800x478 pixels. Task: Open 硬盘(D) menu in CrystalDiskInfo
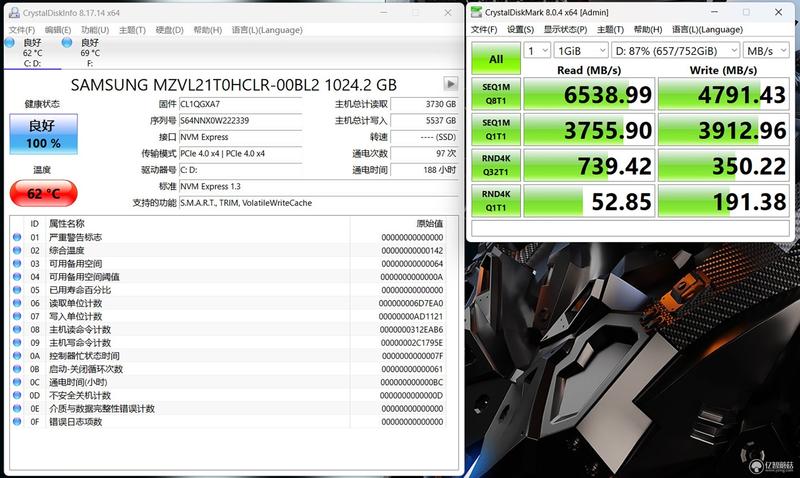[169, 30]
